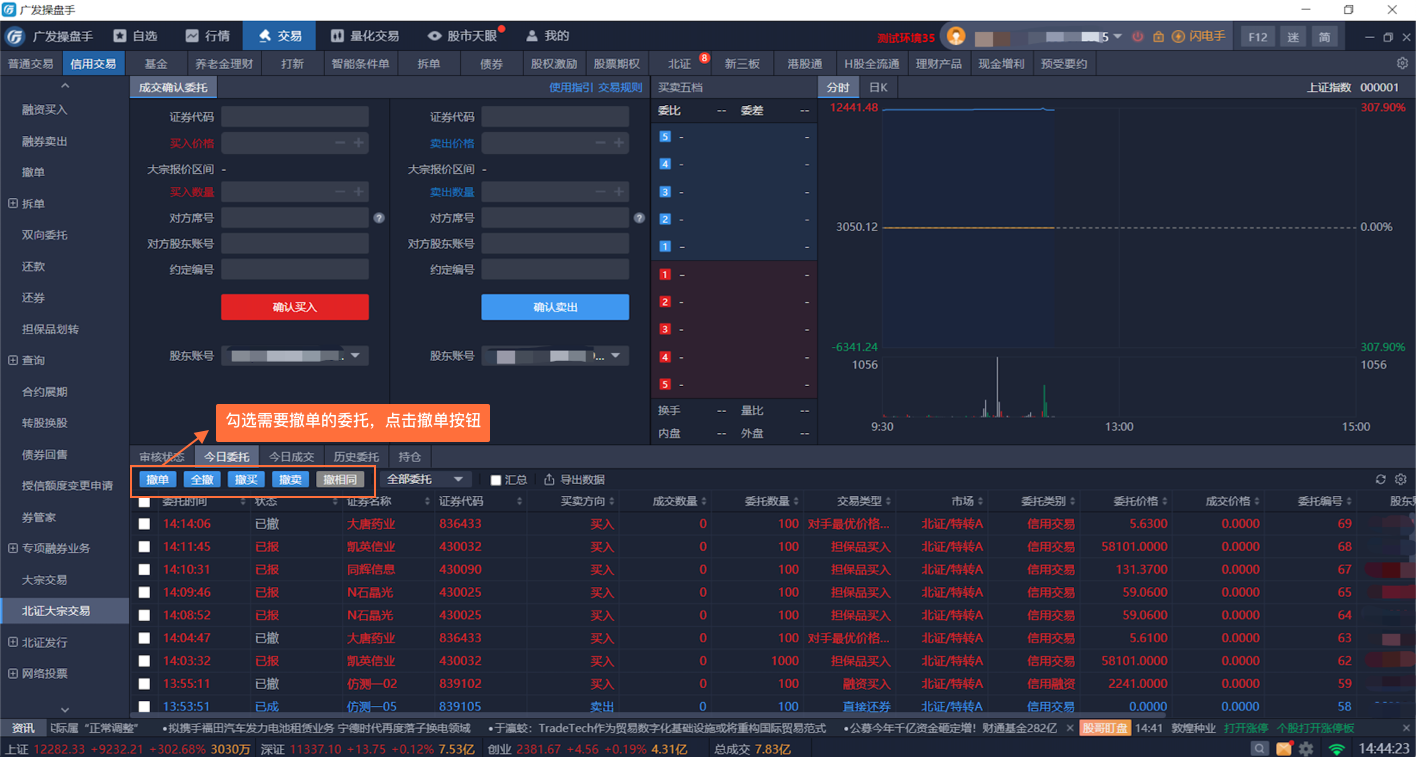This screenshot has height=757, width=1416.
Task: Click the 导出数据 export icon
Action: point(549,480)
